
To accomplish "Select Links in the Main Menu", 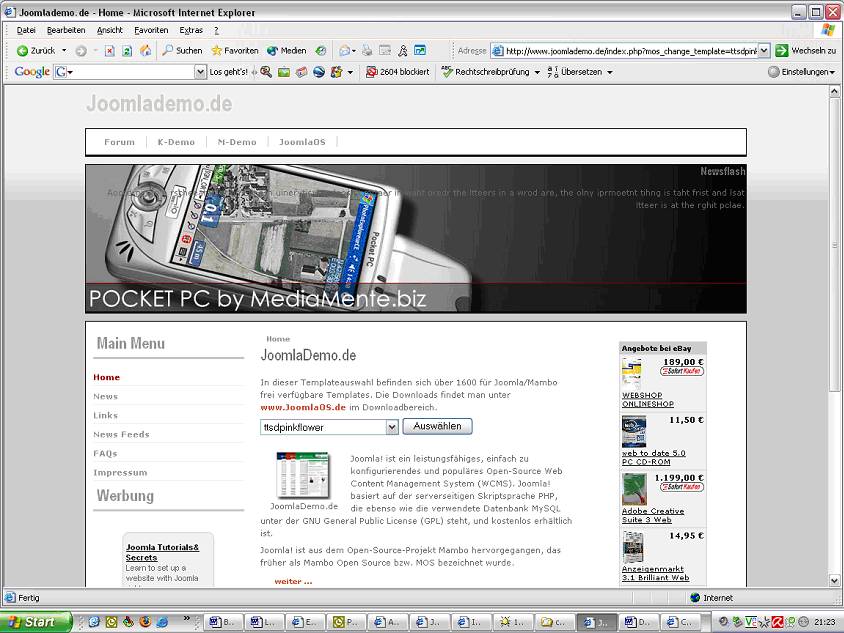I will [106, 416].
